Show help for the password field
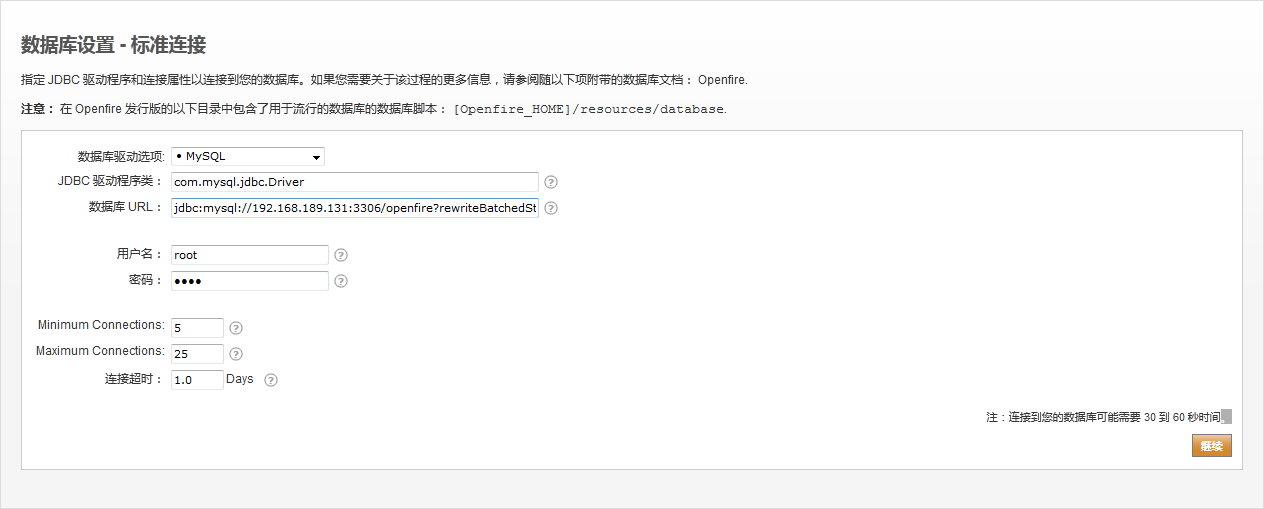This screenshot has height=509, width=1264. (341, 281)
